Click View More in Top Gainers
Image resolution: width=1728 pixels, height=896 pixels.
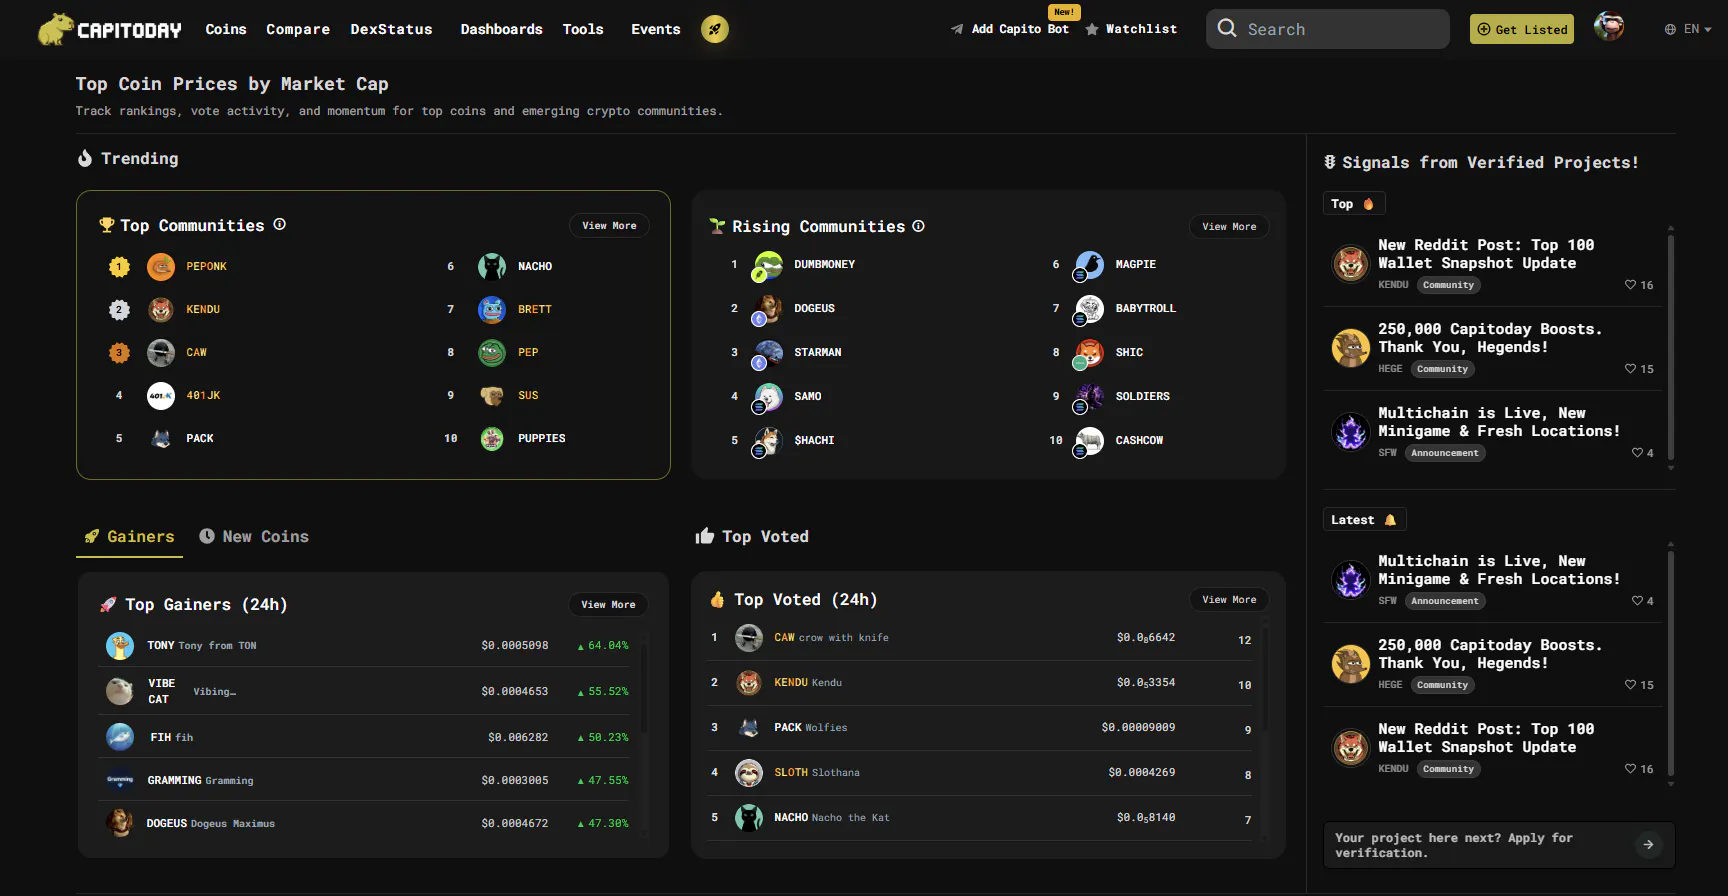(608, 605)
